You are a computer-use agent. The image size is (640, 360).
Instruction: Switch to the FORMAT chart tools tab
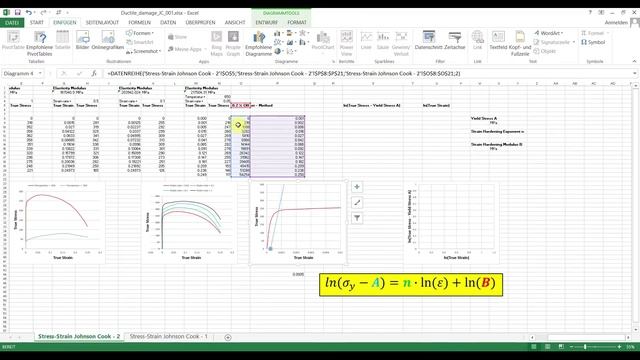coord(297,22)
